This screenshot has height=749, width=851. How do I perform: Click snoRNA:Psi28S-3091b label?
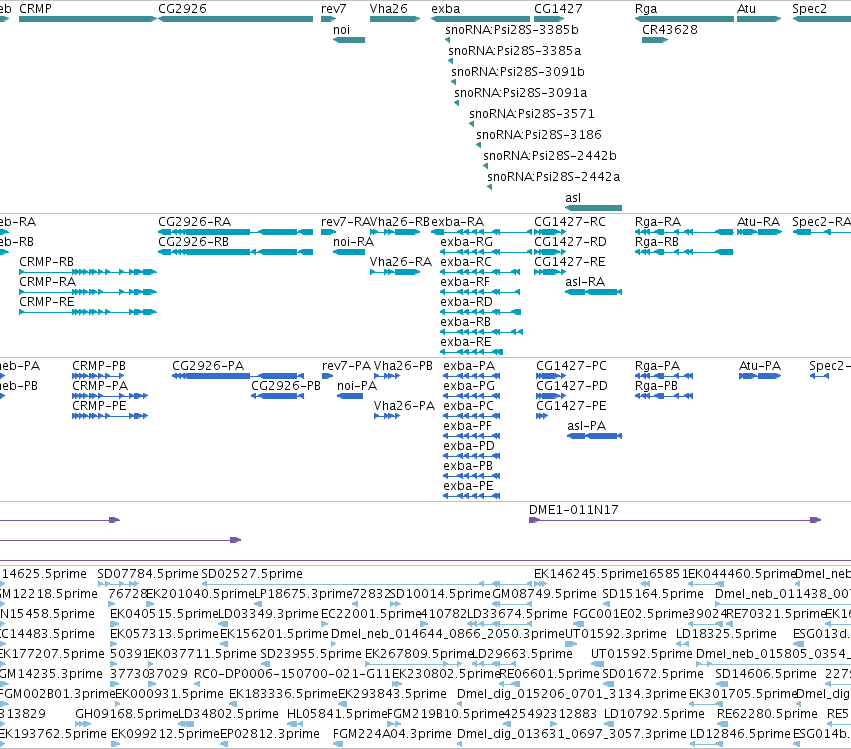point(518,72)
